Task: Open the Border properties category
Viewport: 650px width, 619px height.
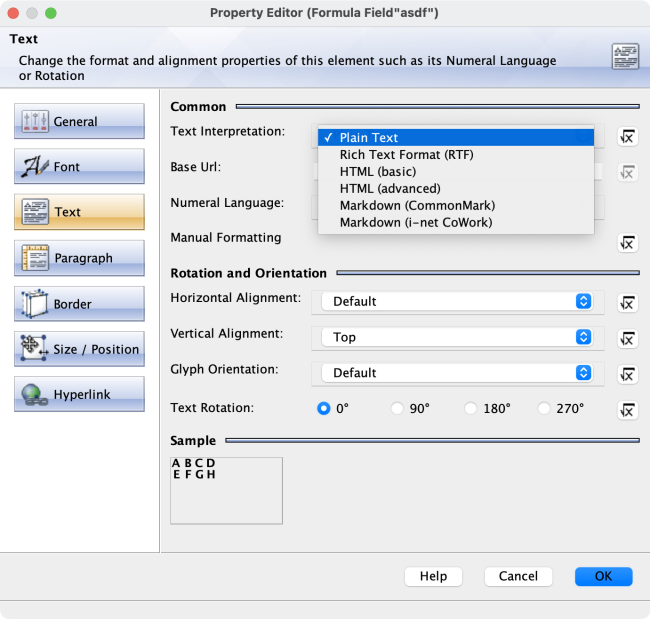Action: coord(79,303)
